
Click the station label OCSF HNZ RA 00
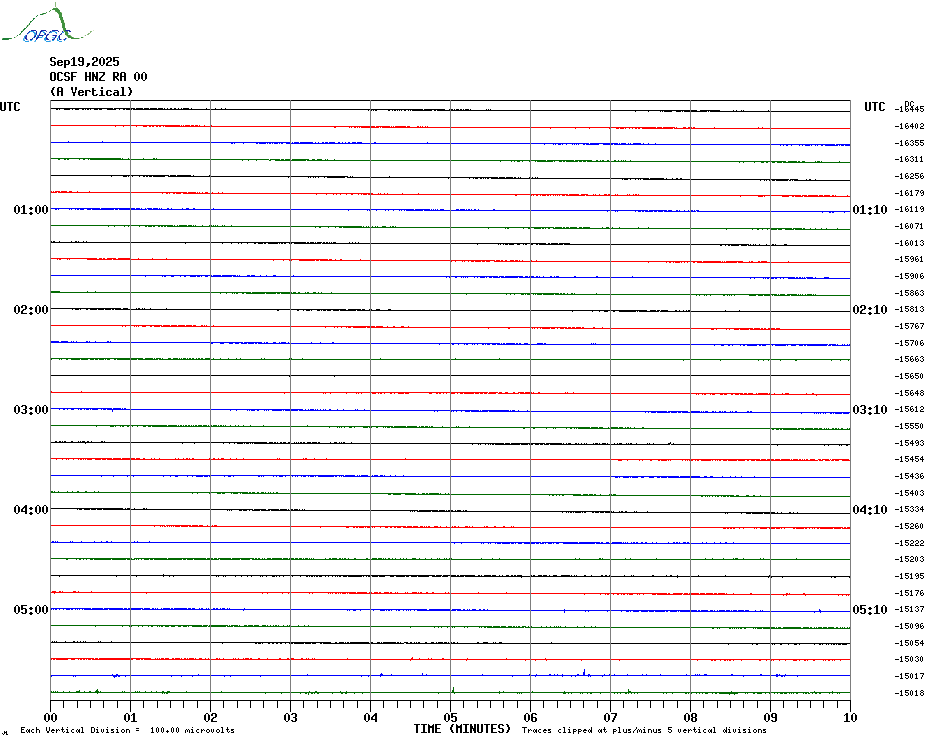98,77
